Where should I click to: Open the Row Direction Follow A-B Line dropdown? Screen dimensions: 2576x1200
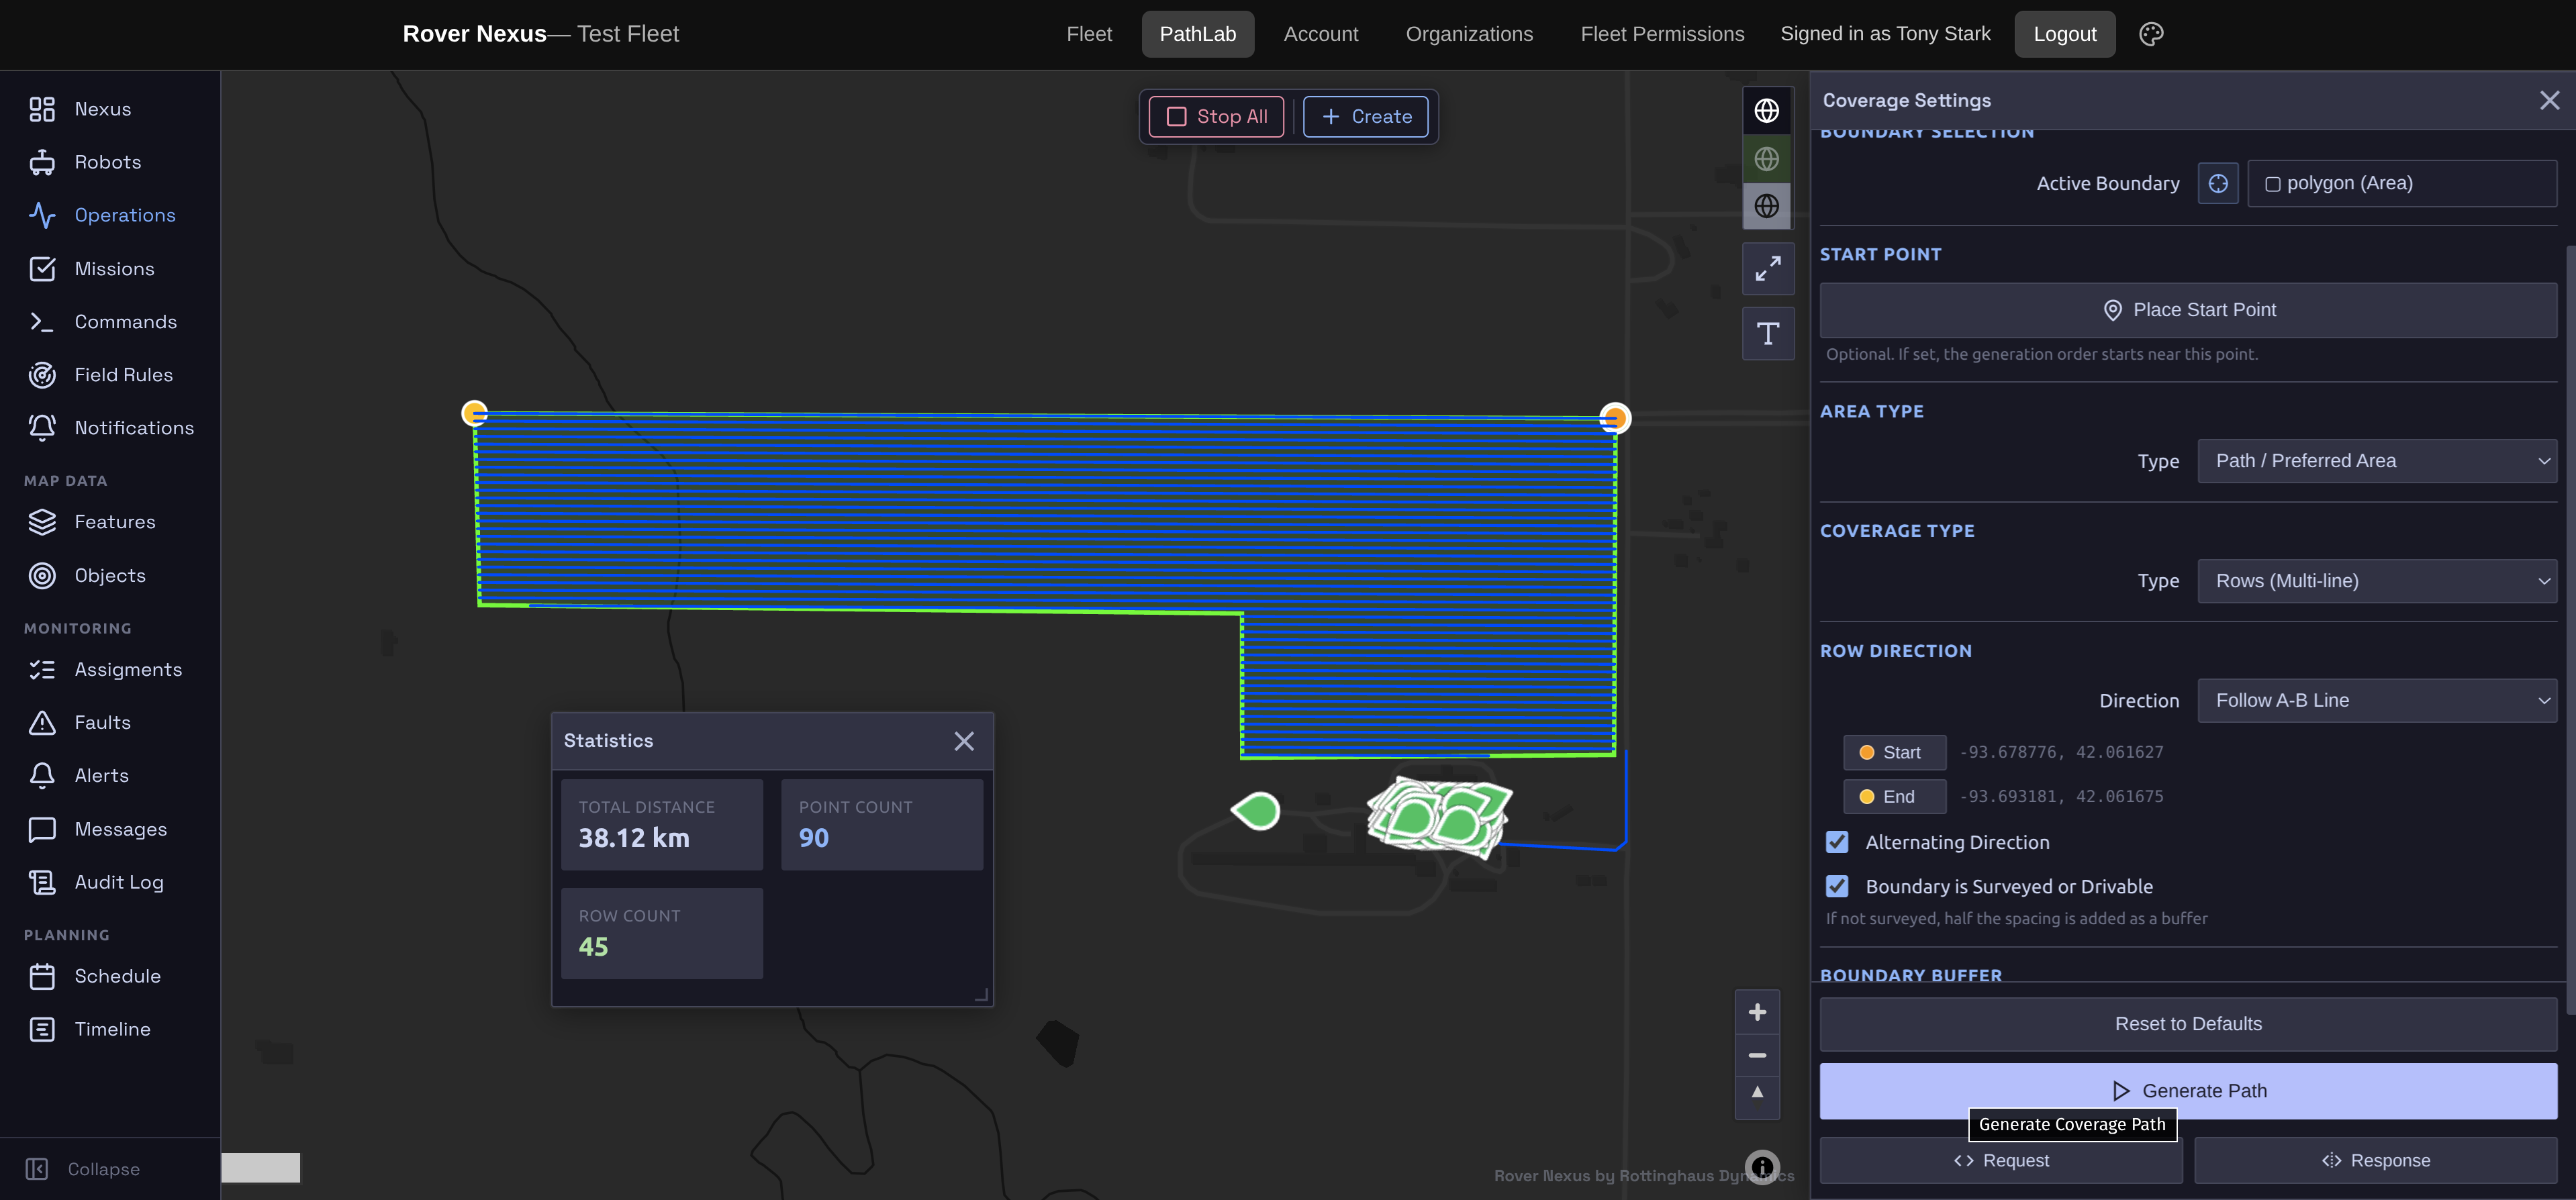click(2377, 701)
